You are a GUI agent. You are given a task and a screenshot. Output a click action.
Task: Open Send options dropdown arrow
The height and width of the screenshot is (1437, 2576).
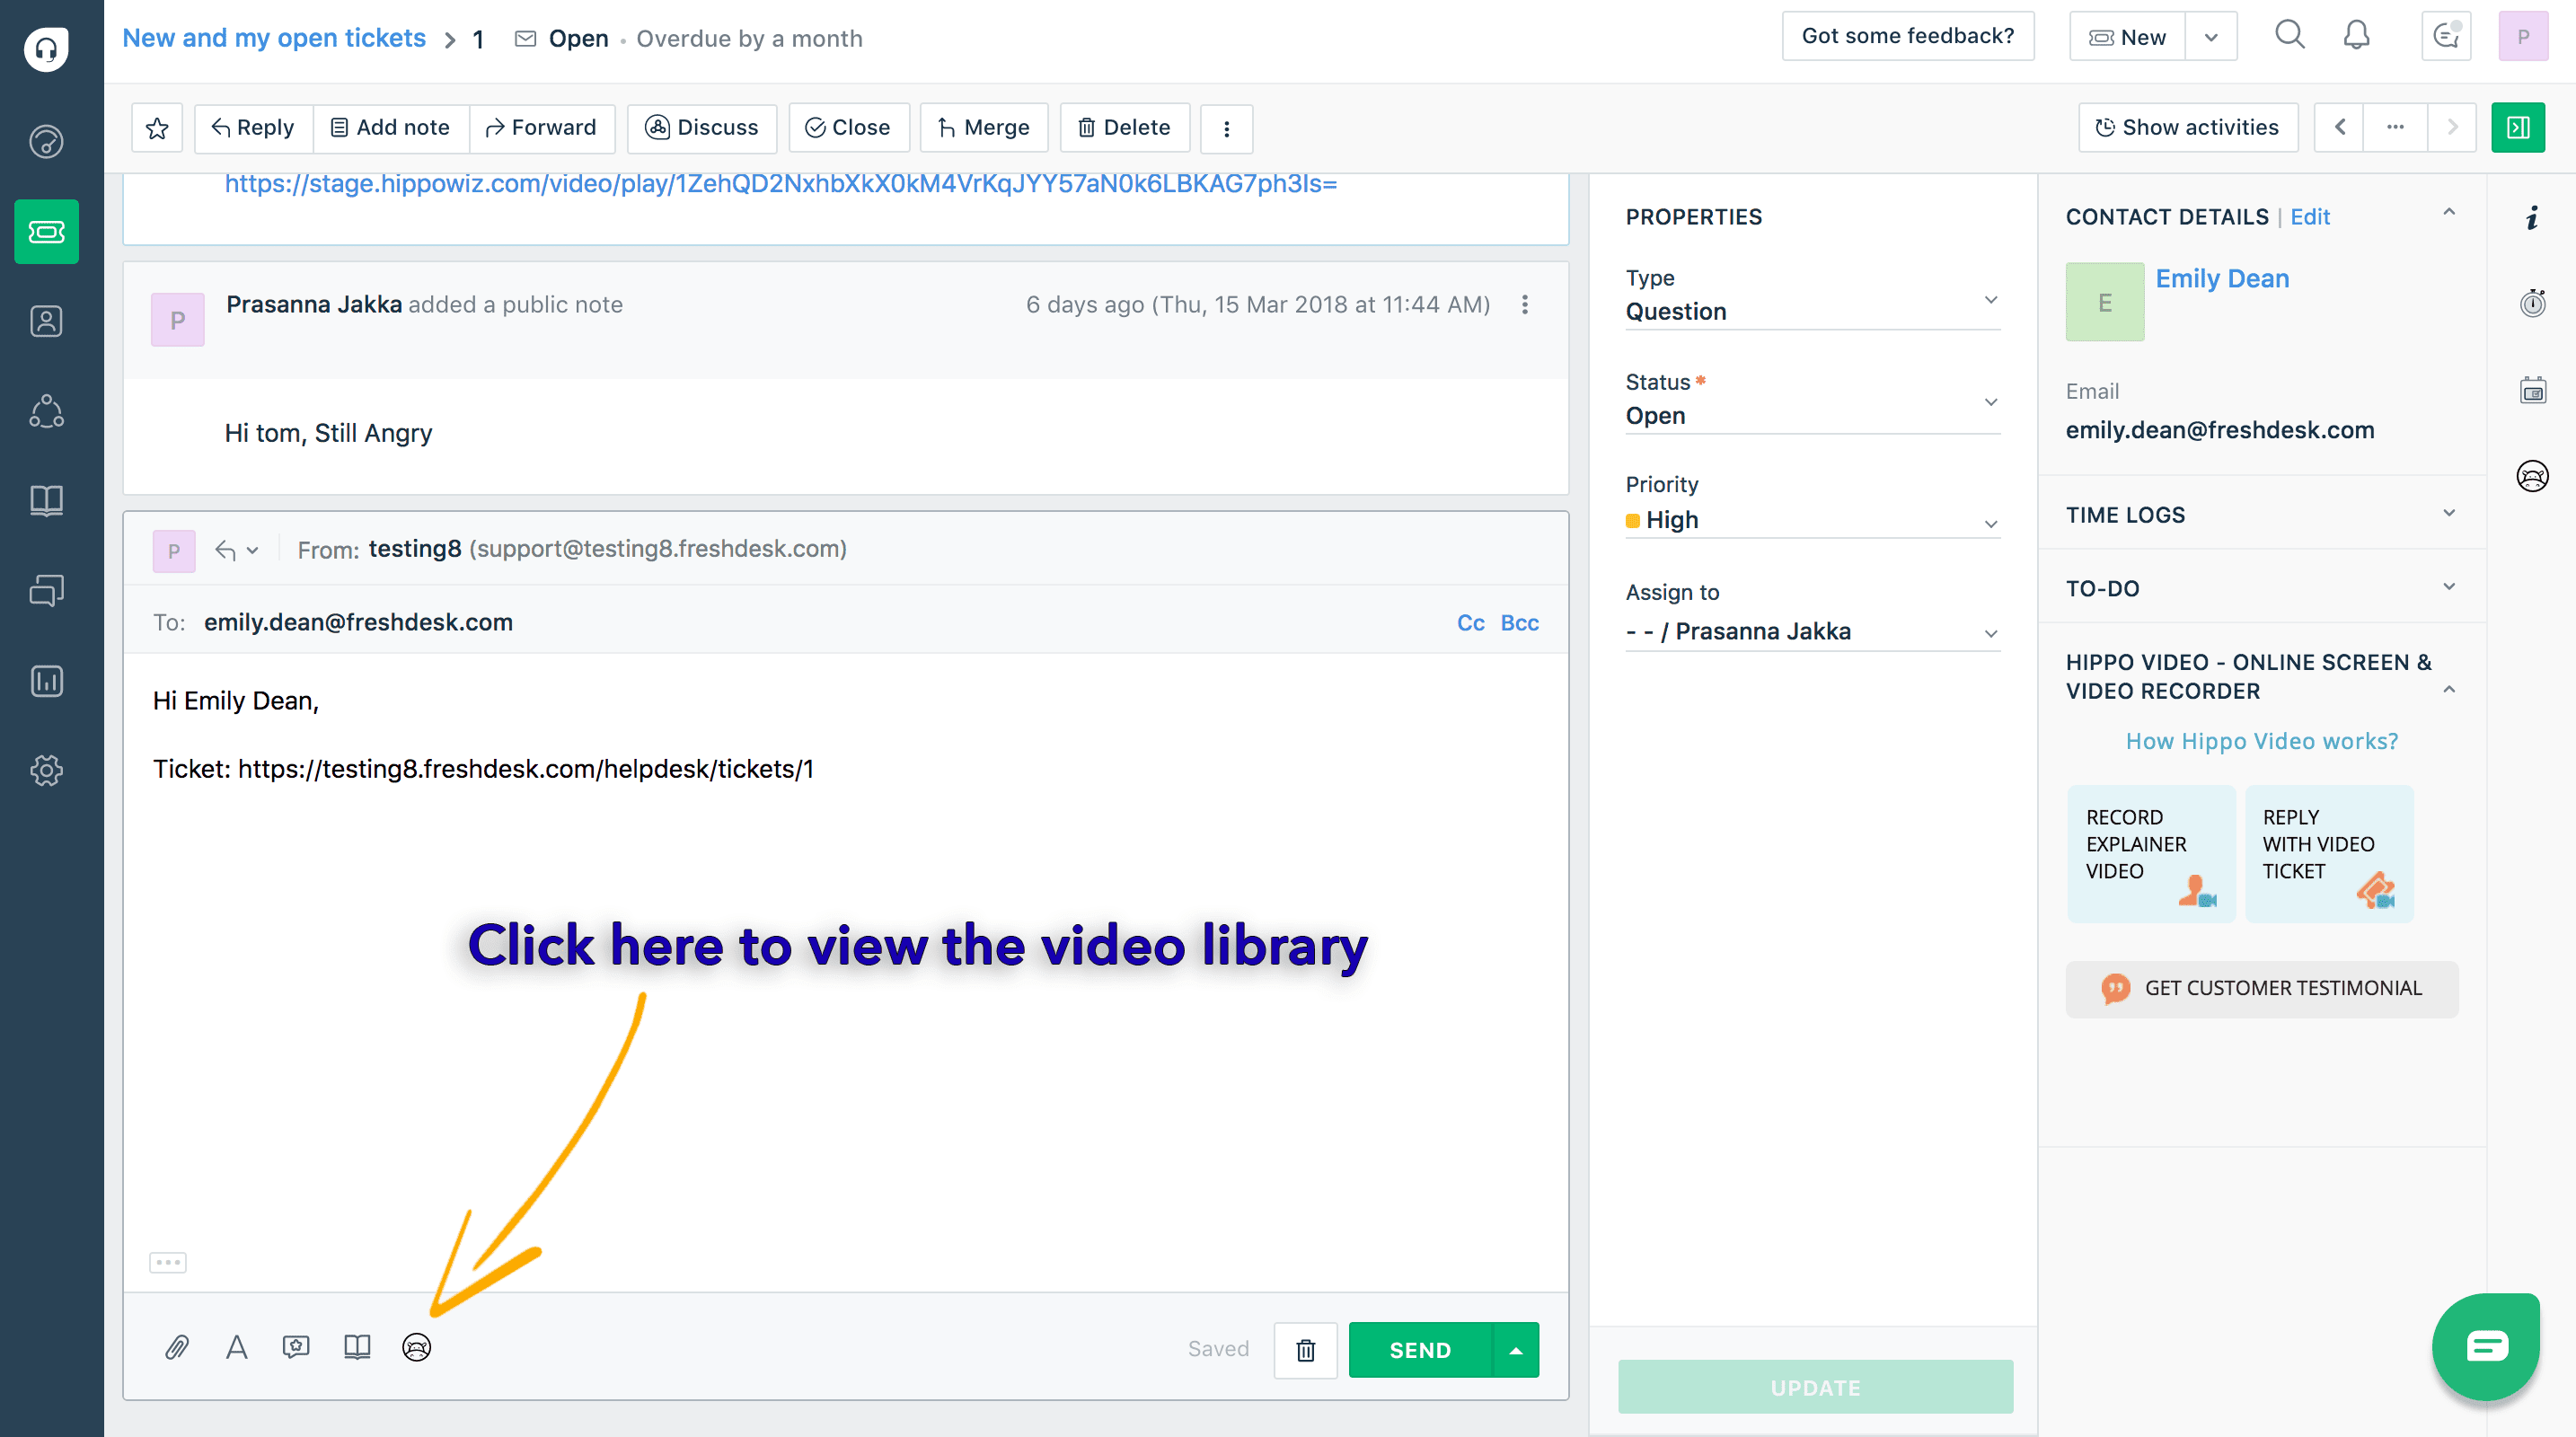[x=1515, y=1350]
